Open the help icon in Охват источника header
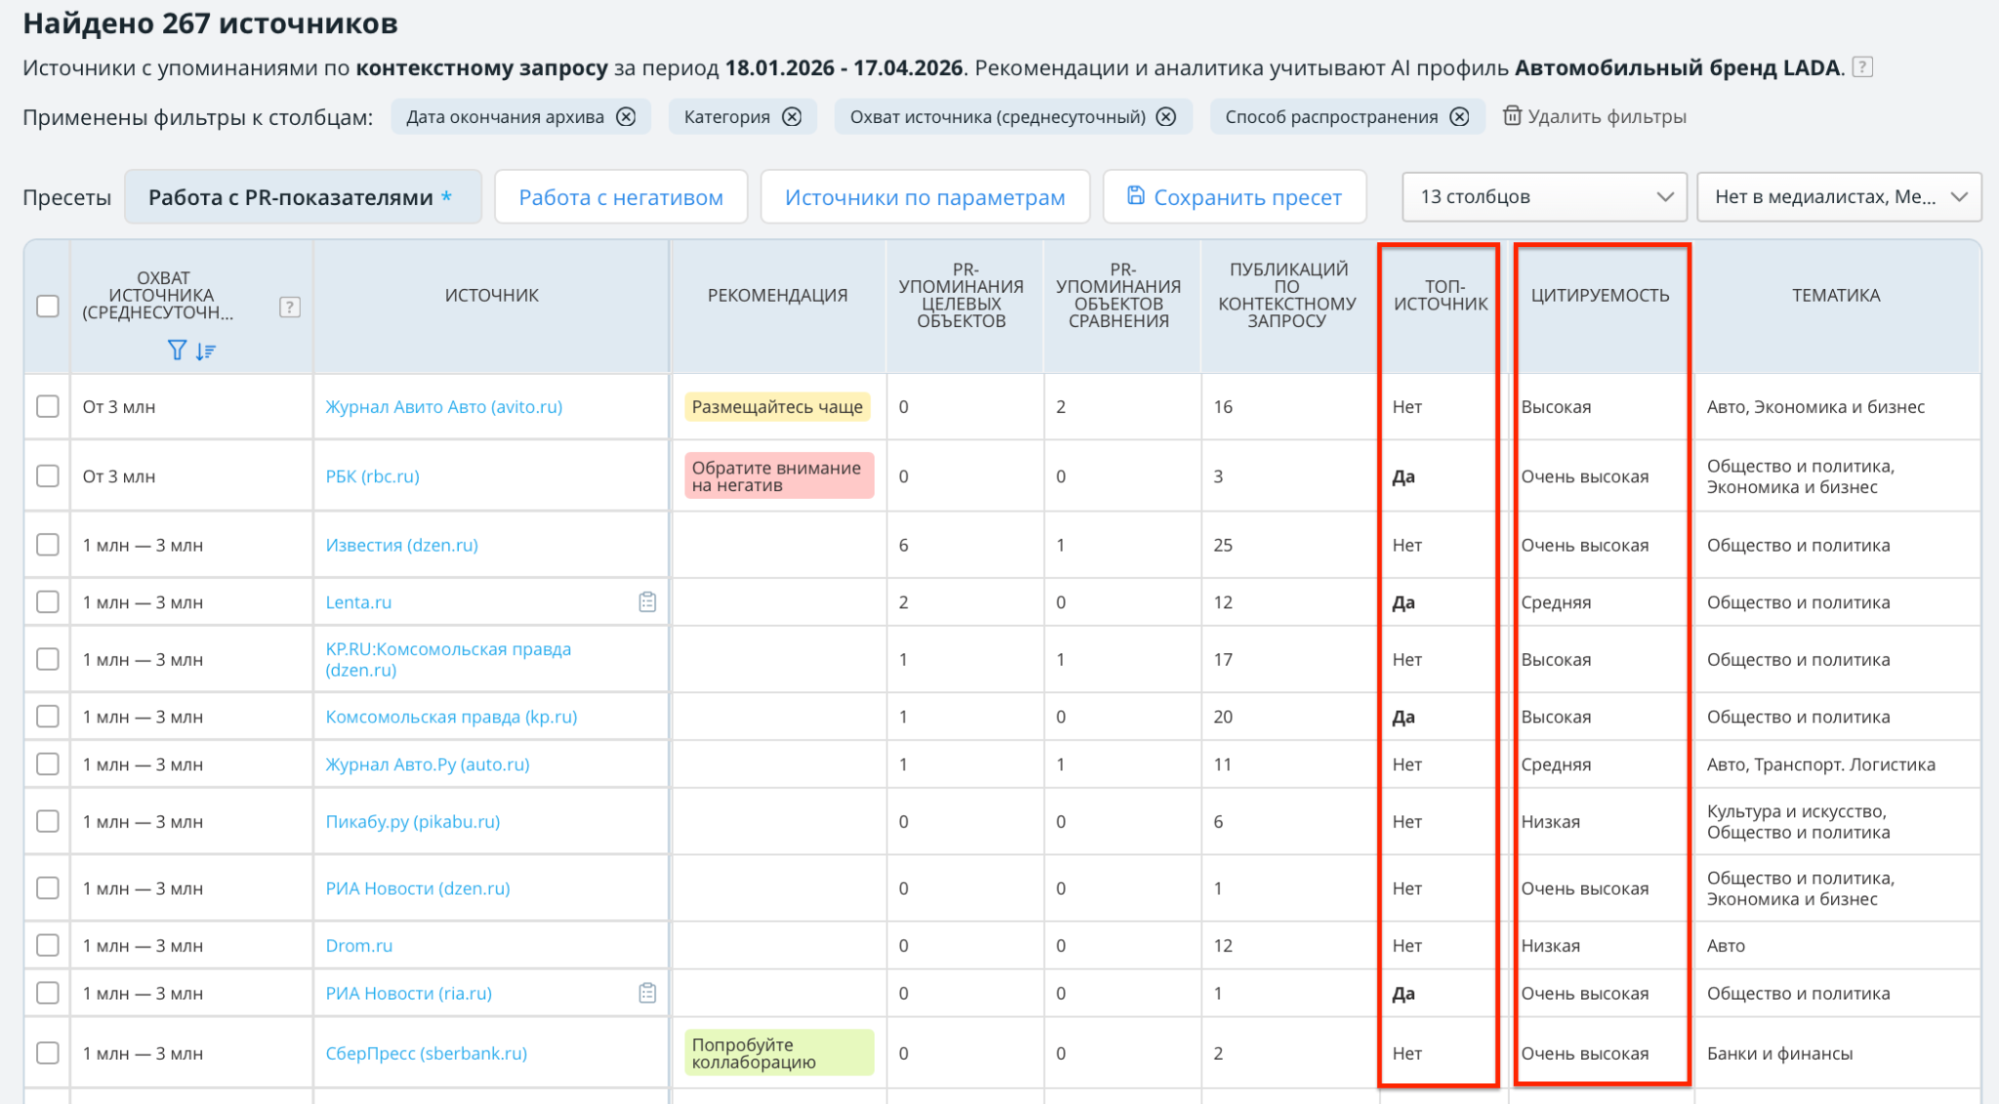Screen dimensions: 1999x1104 290,307
